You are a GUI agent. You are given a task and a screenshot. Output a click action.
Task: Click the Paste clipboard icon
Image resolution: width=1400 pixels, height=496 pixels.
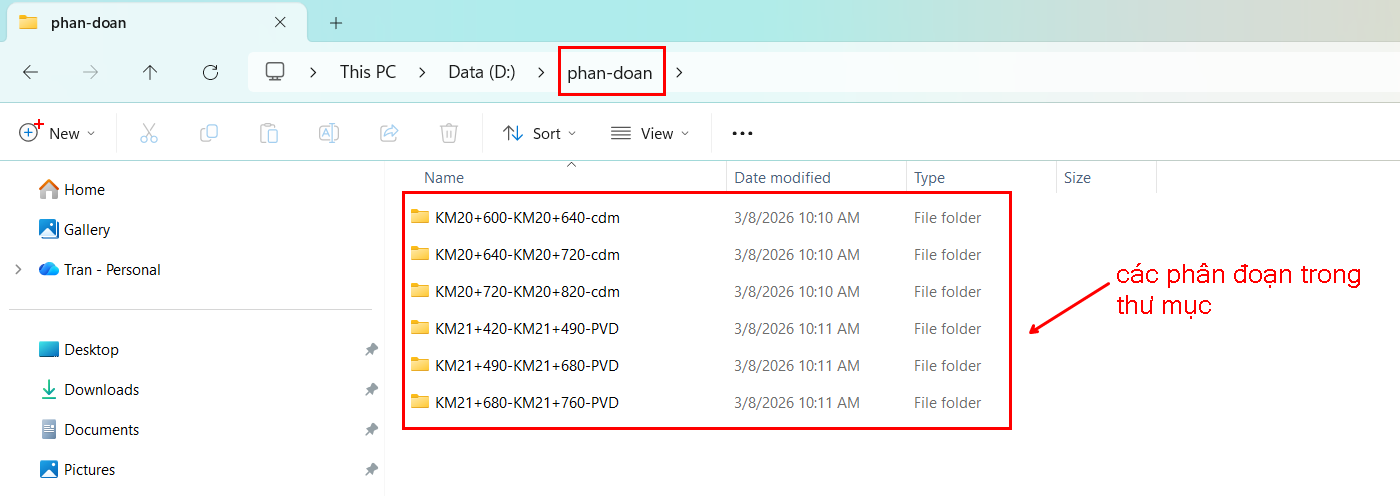269,133
